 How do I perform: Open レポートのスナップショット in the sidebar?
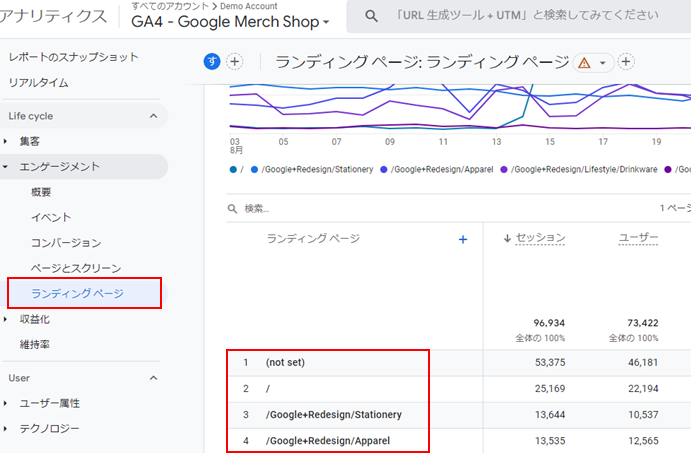pos(74,57)
